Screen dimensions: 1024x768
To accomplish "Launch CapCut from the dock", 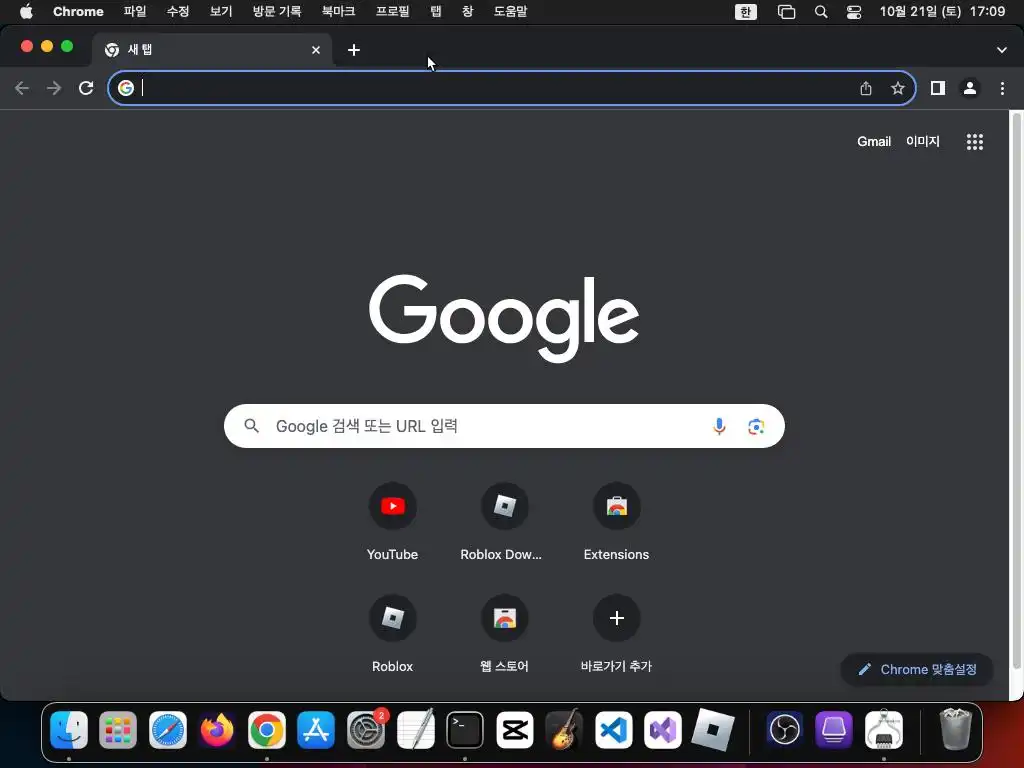I will tap(515, 729).
